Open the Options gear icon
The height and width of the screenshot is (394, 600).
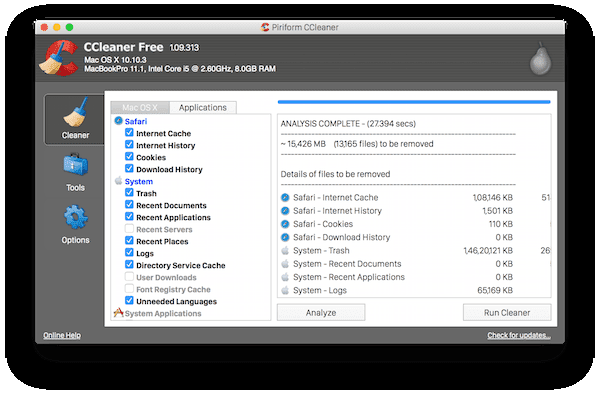(76, 217)
